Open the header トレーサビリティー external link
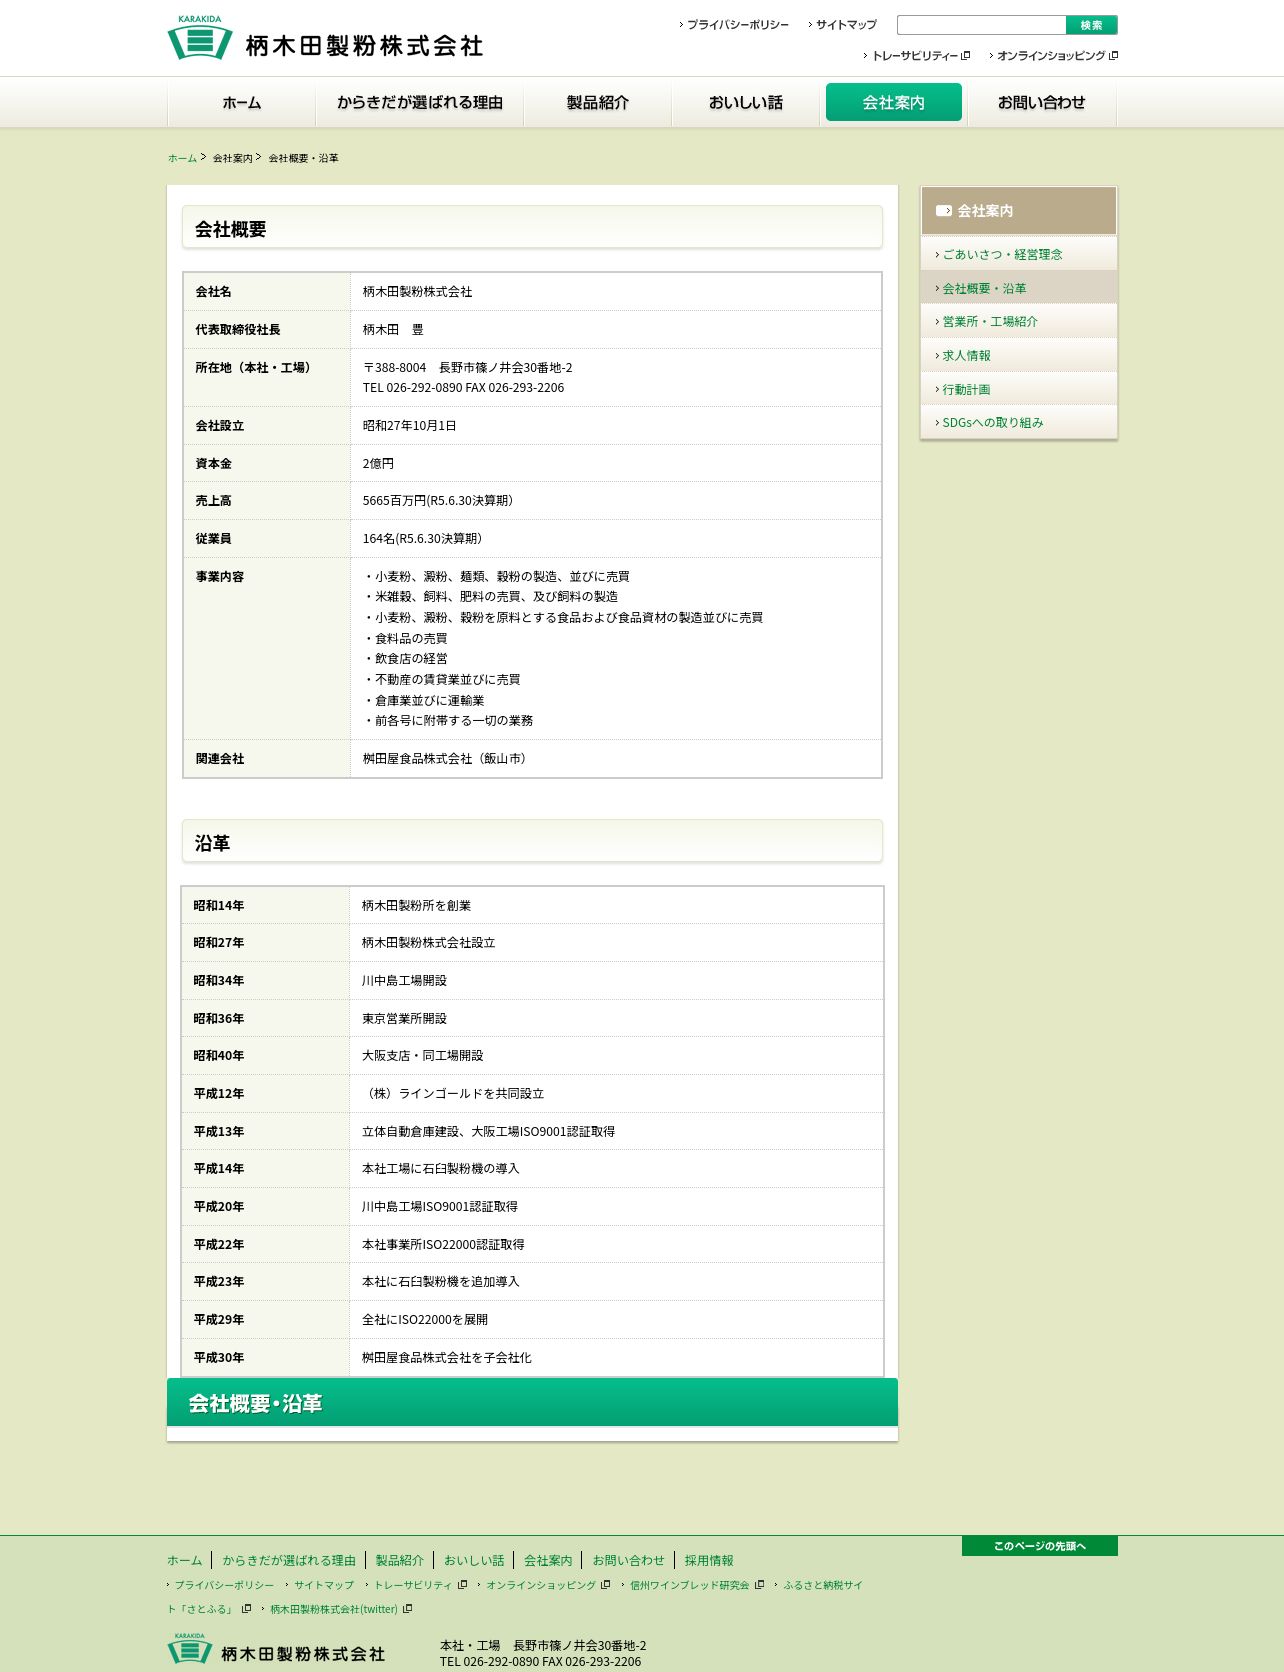Image resolution: width=1284 pixels, height=1672 pixels. pos(916,56)
